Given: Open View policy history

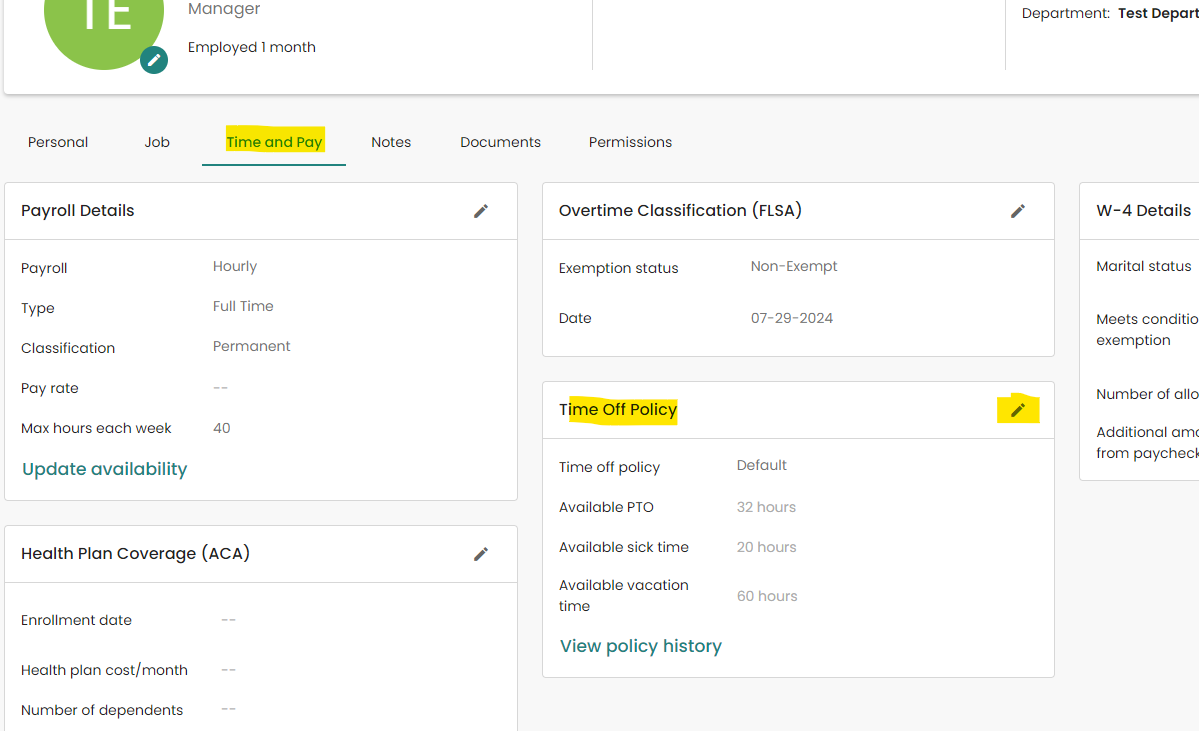Looking at the screenshot, I should pos(640,646).
